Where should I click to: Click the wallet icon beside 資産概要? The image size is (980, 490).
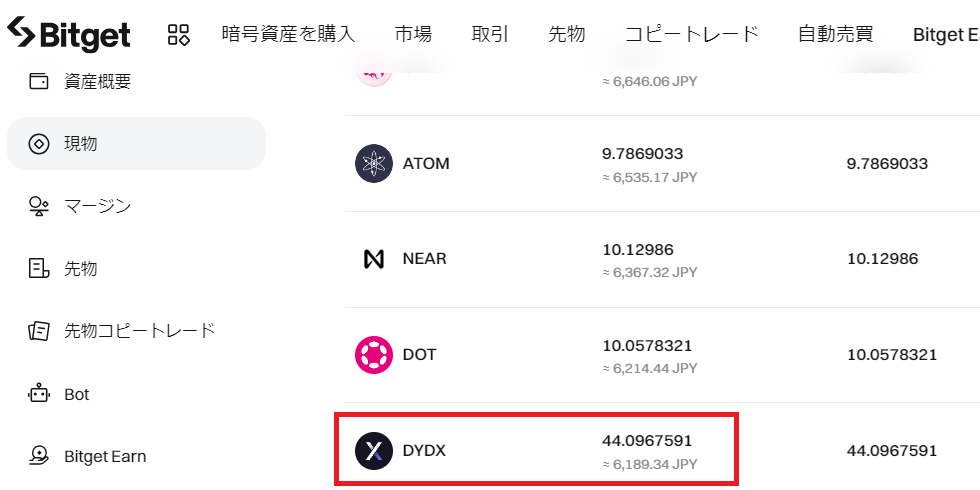click(x=39, y=81)
